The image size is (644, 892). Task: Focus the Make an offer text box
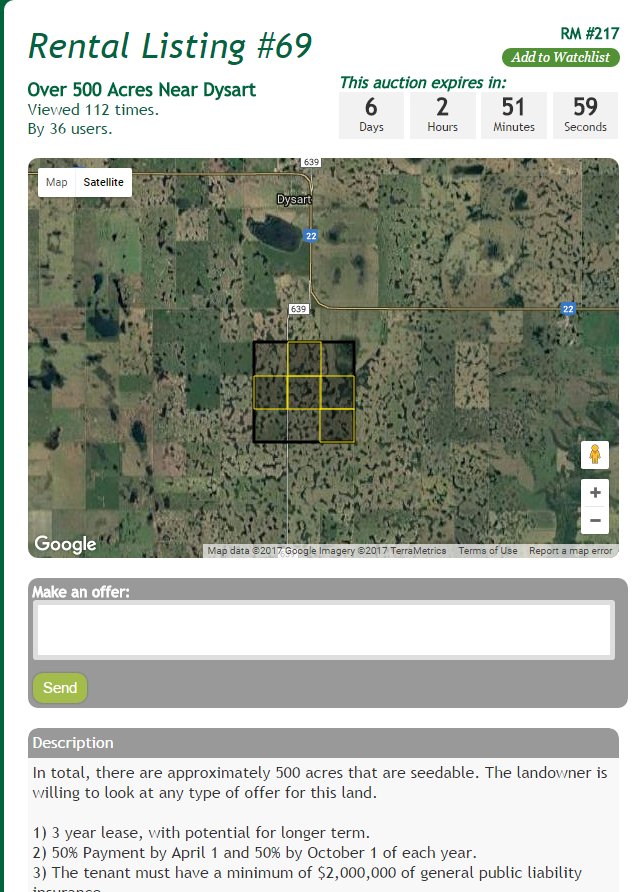click(x=324, y=630)
